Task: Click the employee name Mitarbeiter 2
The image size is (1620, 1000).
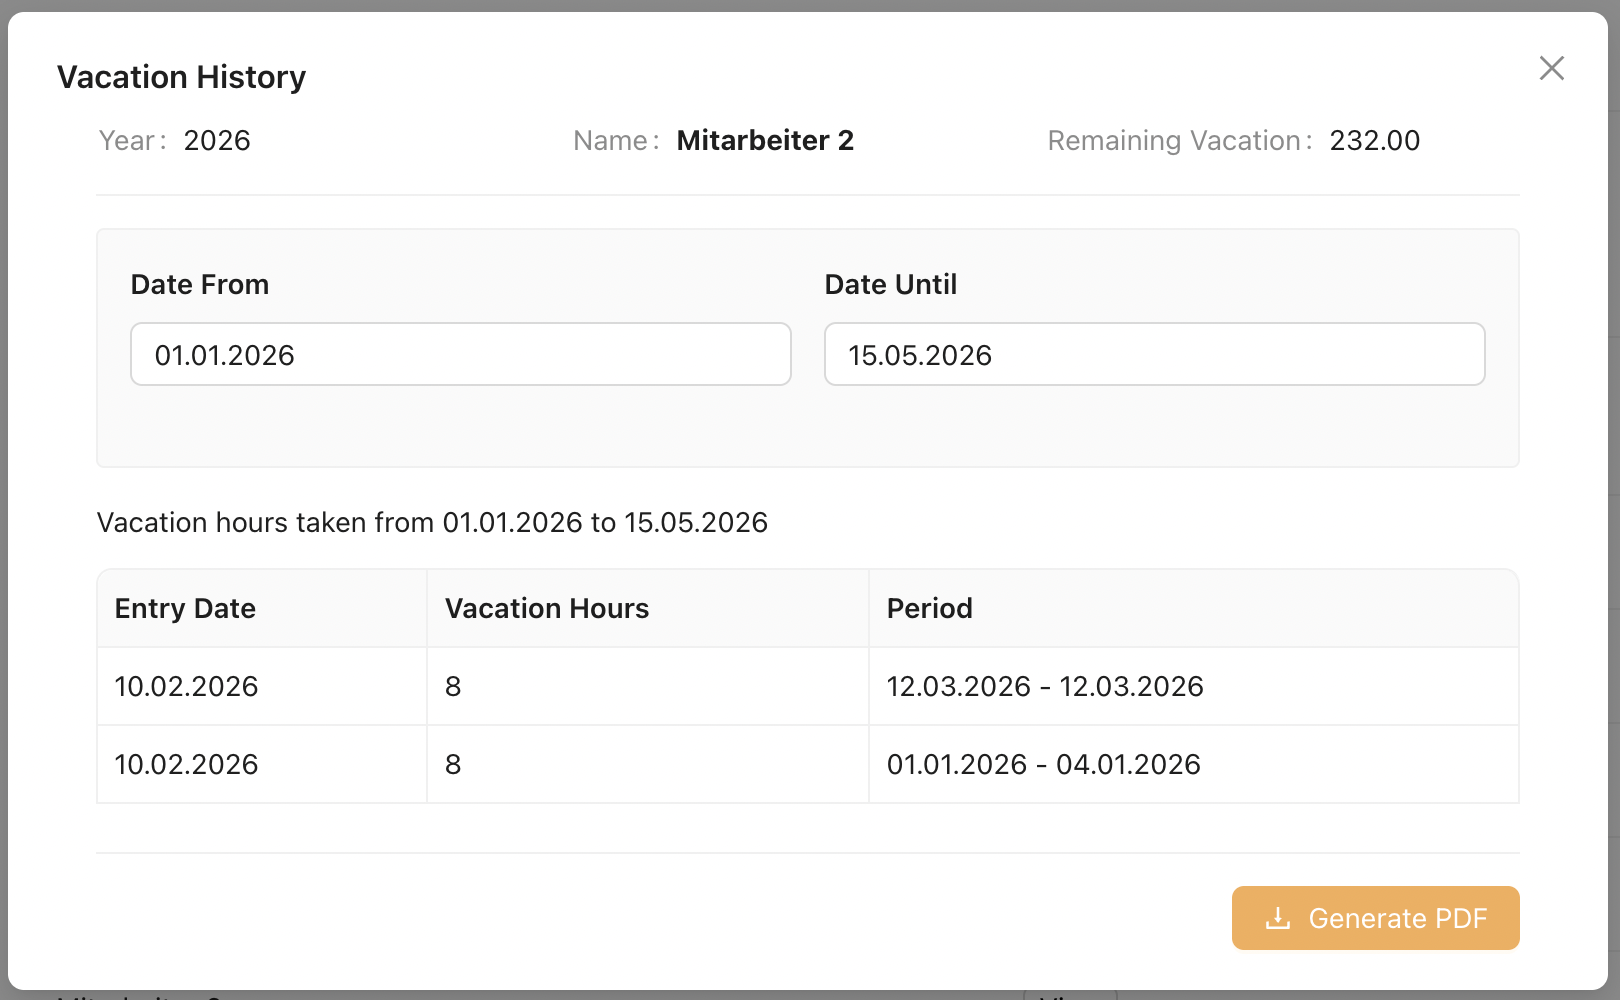Action: pos(765,140)
